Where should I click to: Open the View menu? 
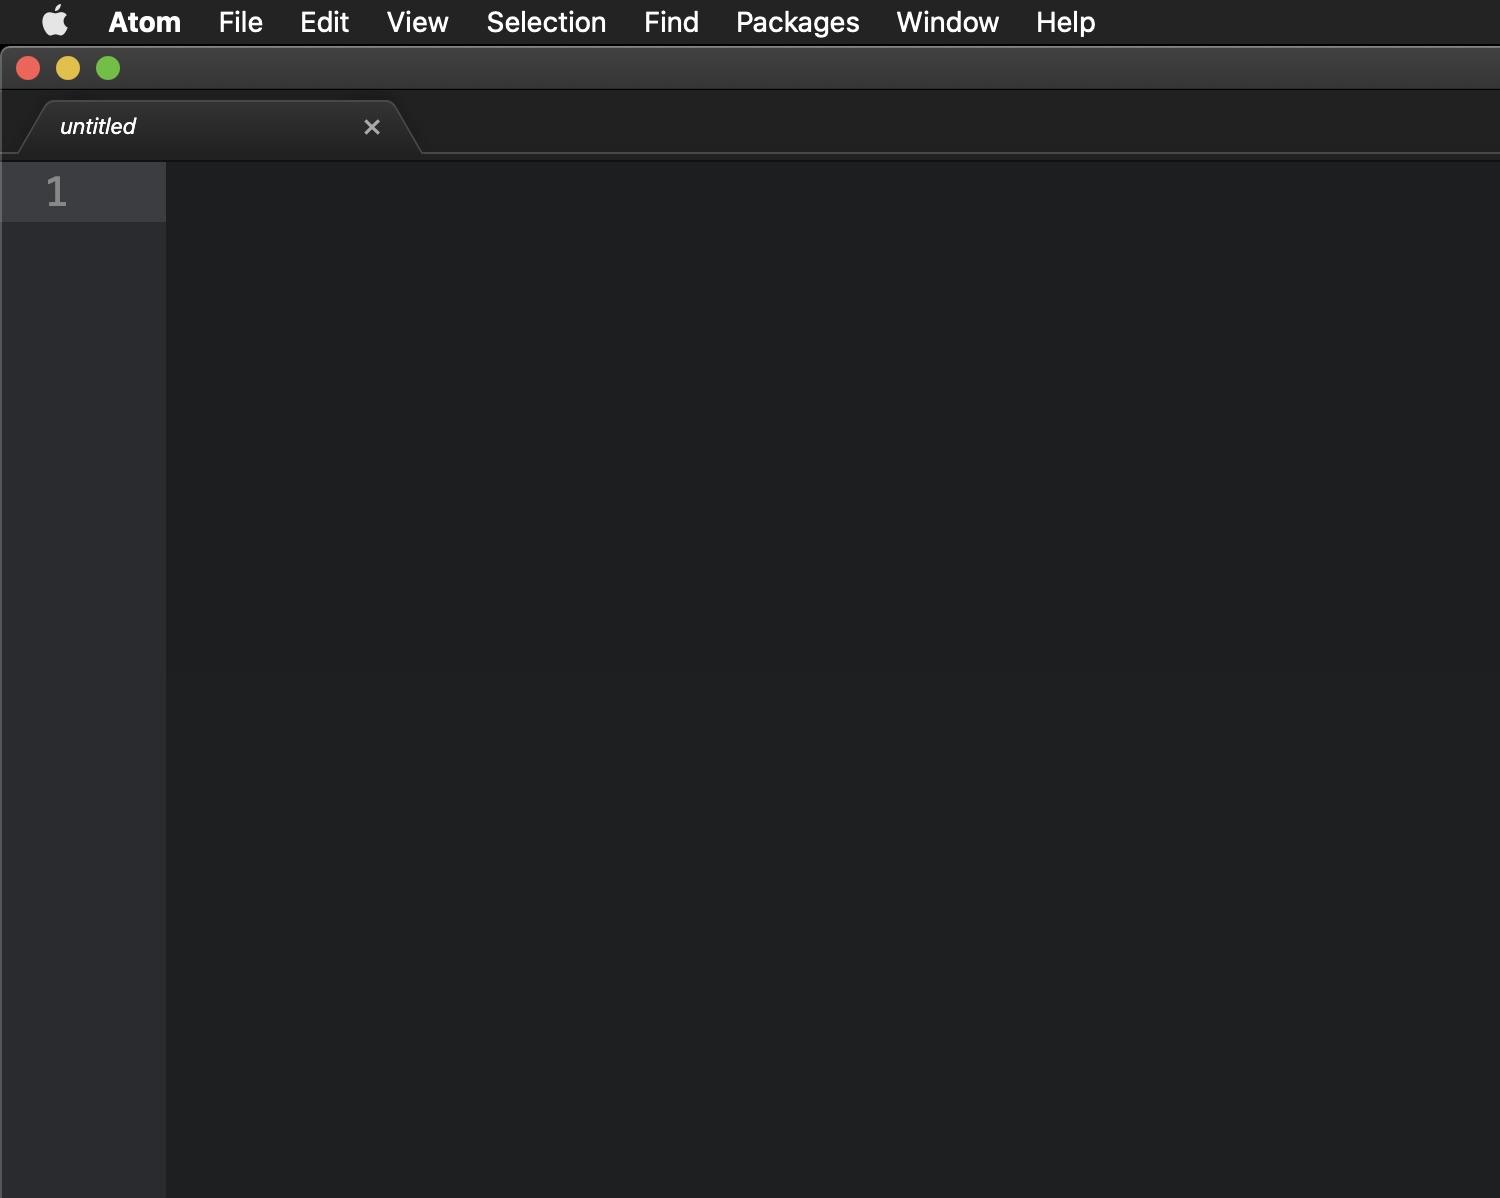(417, 22)
